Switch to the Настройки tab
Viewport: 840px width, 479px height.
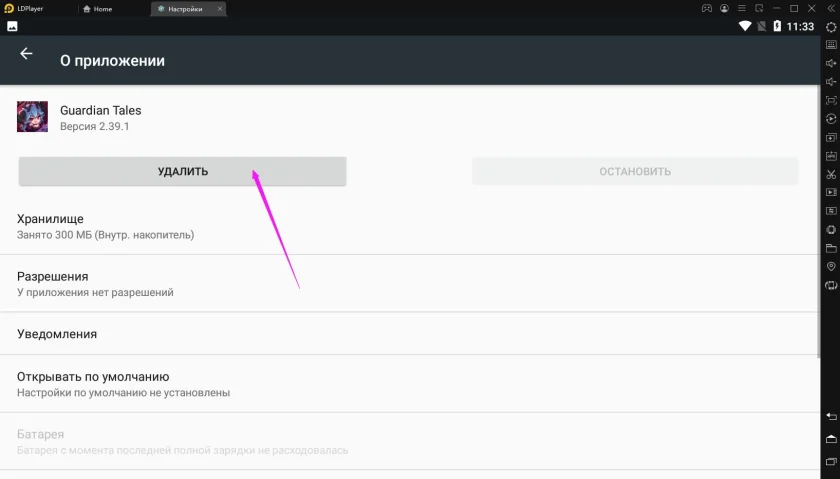click(x=185, y=9)
